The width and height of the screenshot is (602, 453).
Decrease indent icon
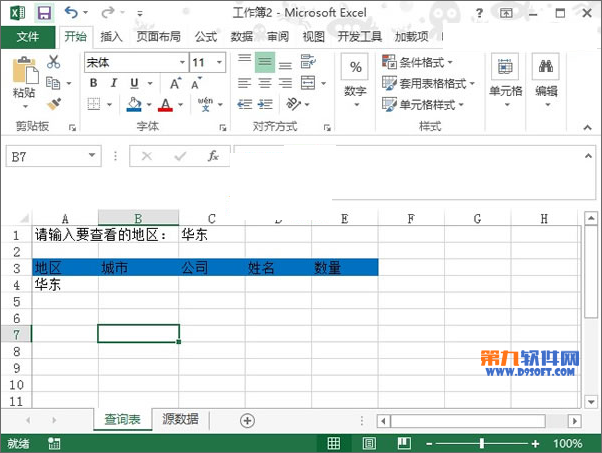click(x=245, y=104)
